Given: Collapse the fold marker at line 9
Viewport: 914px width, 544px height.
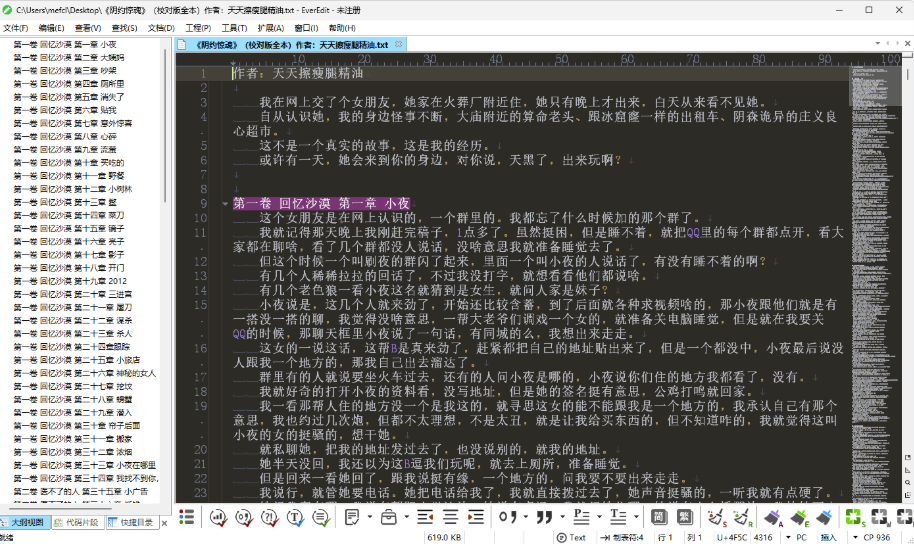Looking at the screenshot, I should coord(225,203).
